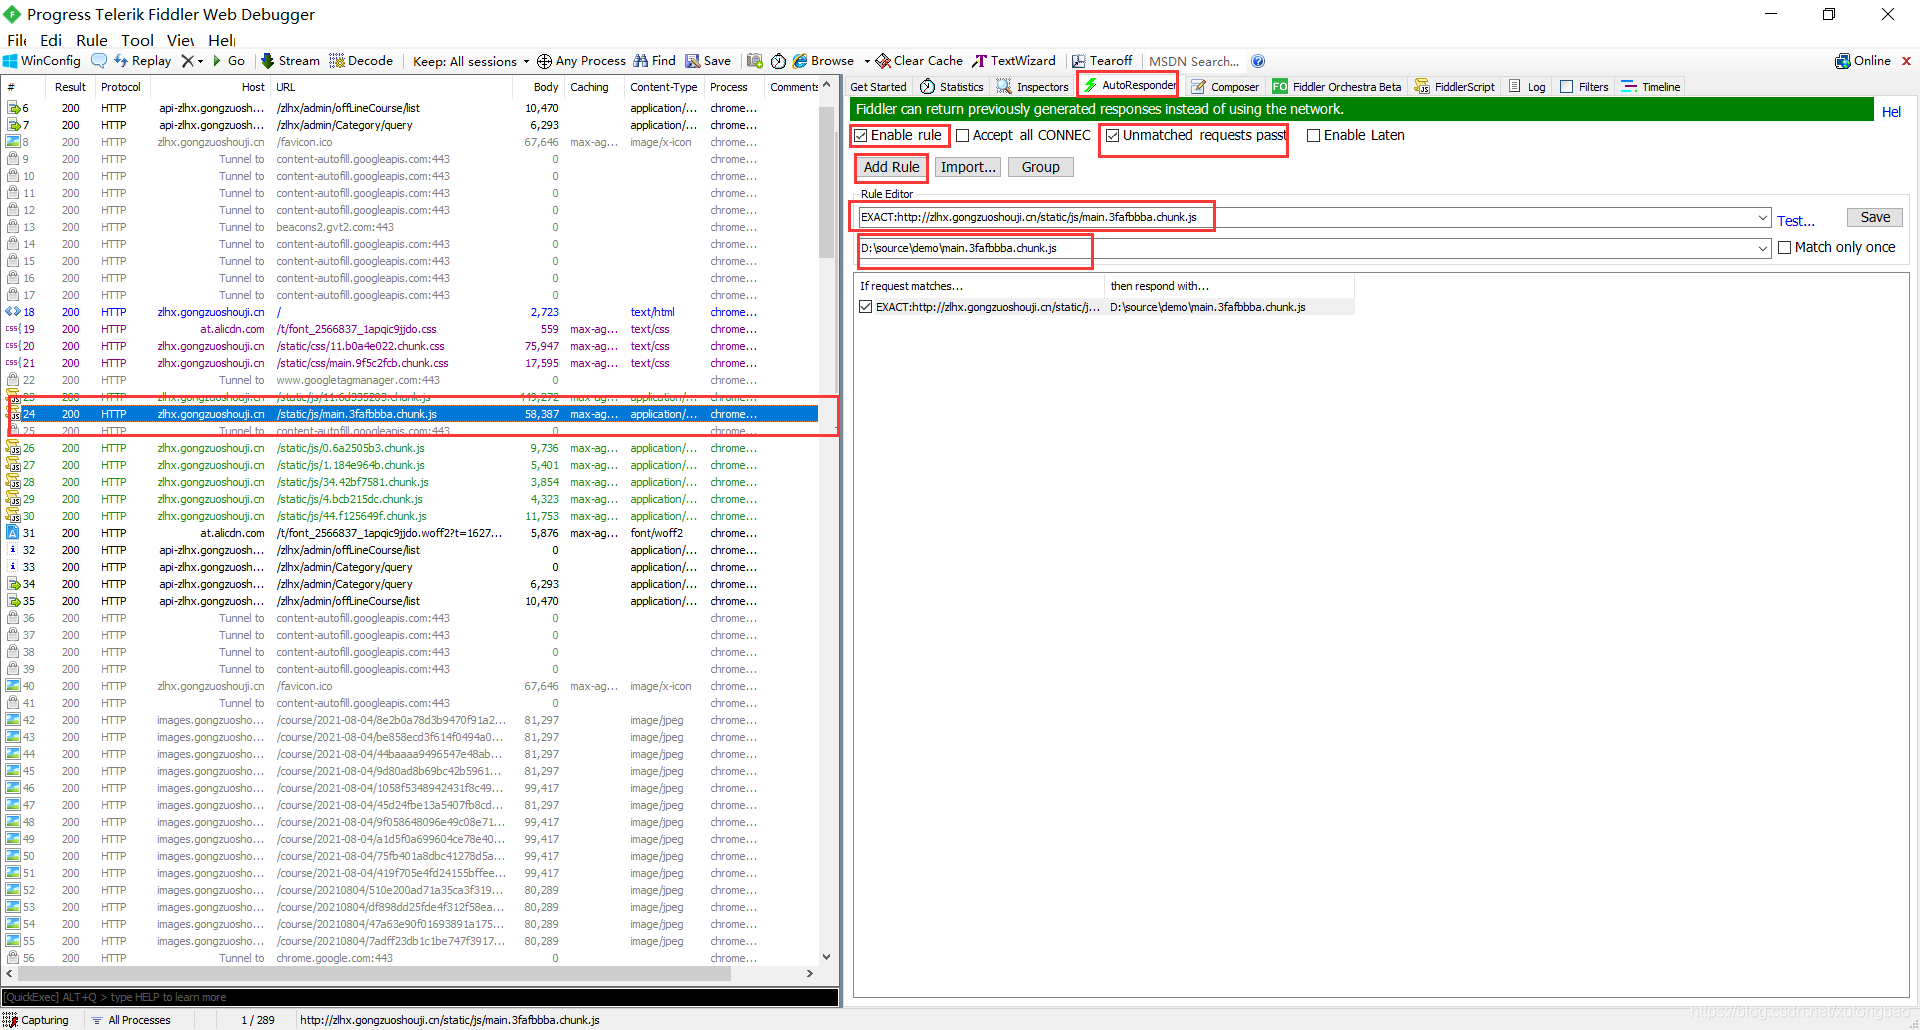Click the Add Rule button
This screenshot has height=1030, width=1920.
pyautogui.click(x=890, y=167)
